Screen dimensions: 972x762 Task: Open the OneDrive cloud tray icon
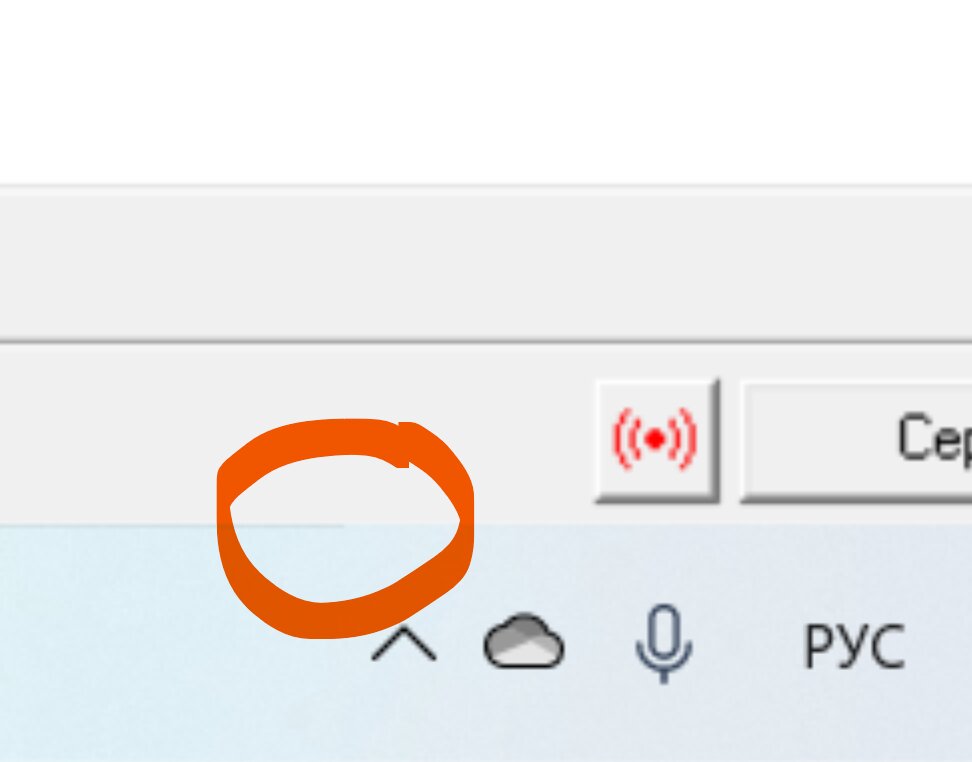tap(524, 642)
